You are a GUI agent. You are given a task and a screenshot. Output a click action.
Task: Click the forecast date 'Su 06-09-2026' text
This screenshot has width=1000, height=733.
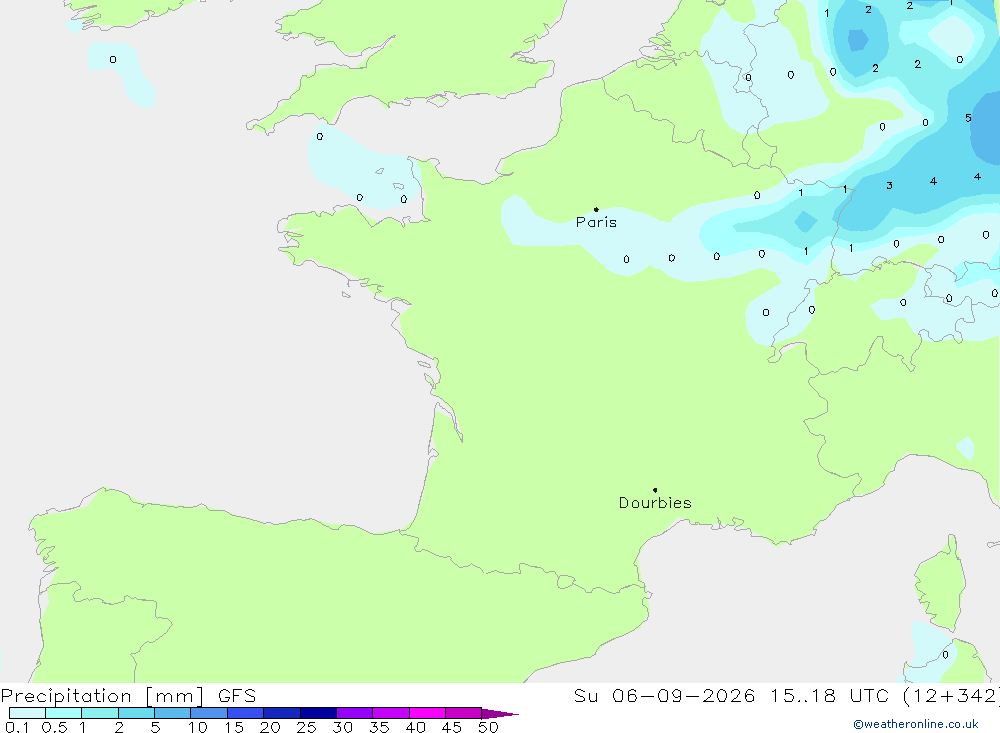(x=664, y=695)
